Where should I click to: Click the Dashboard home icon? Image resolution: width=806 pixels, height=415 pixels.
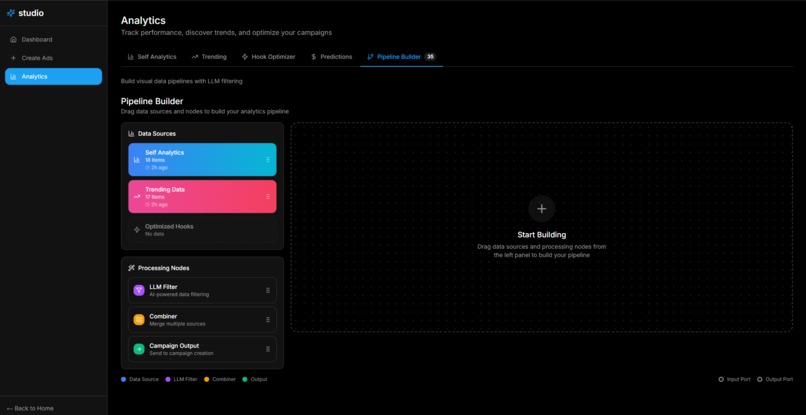(x=13, y=40)
